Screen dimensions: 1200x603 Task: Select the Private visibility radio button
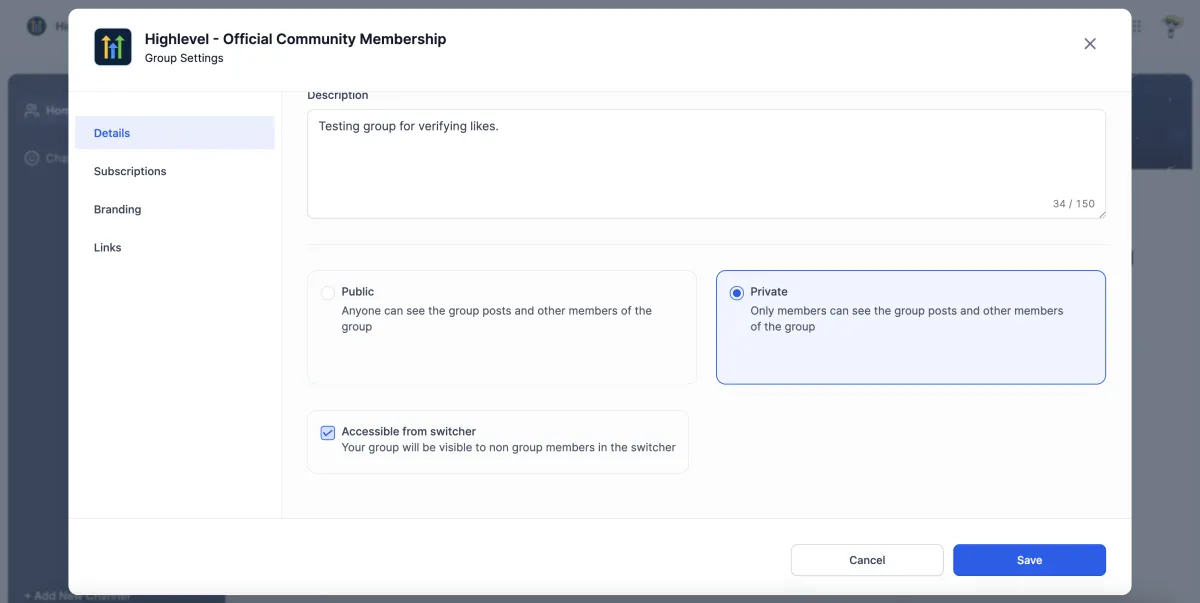point(737,293)
